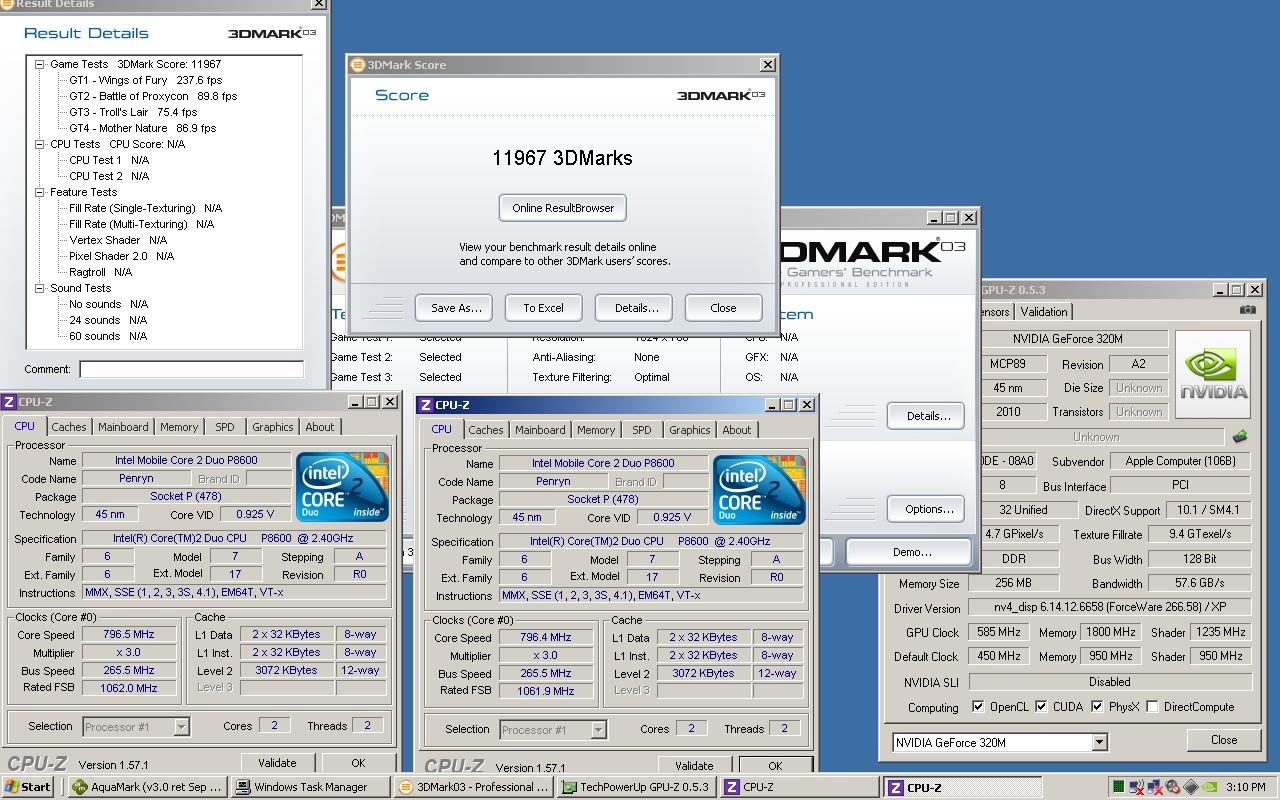Click the disconnected LAN tray icon

(x=1155, y=787)
